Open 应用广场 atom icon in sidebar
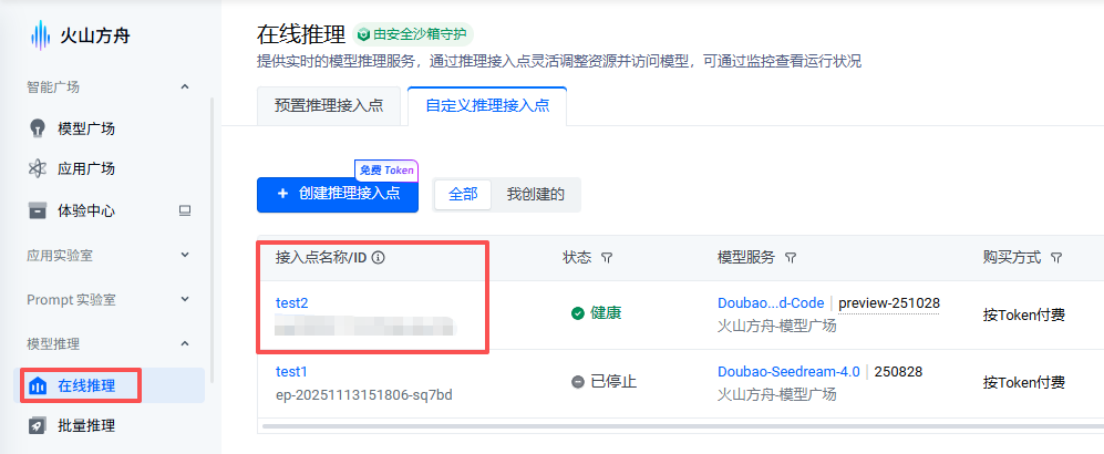 (x=38, y=168)
